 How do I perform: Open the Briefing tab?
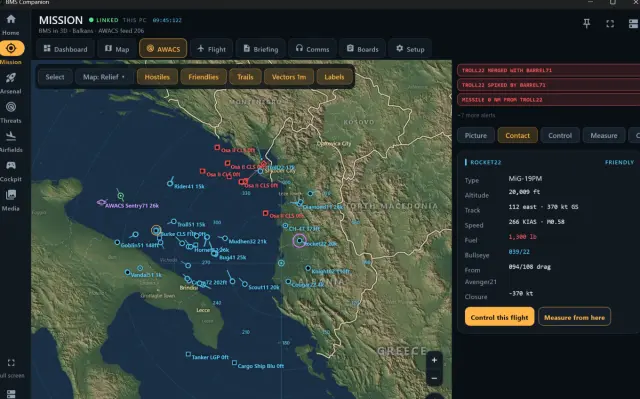point(260,49)
